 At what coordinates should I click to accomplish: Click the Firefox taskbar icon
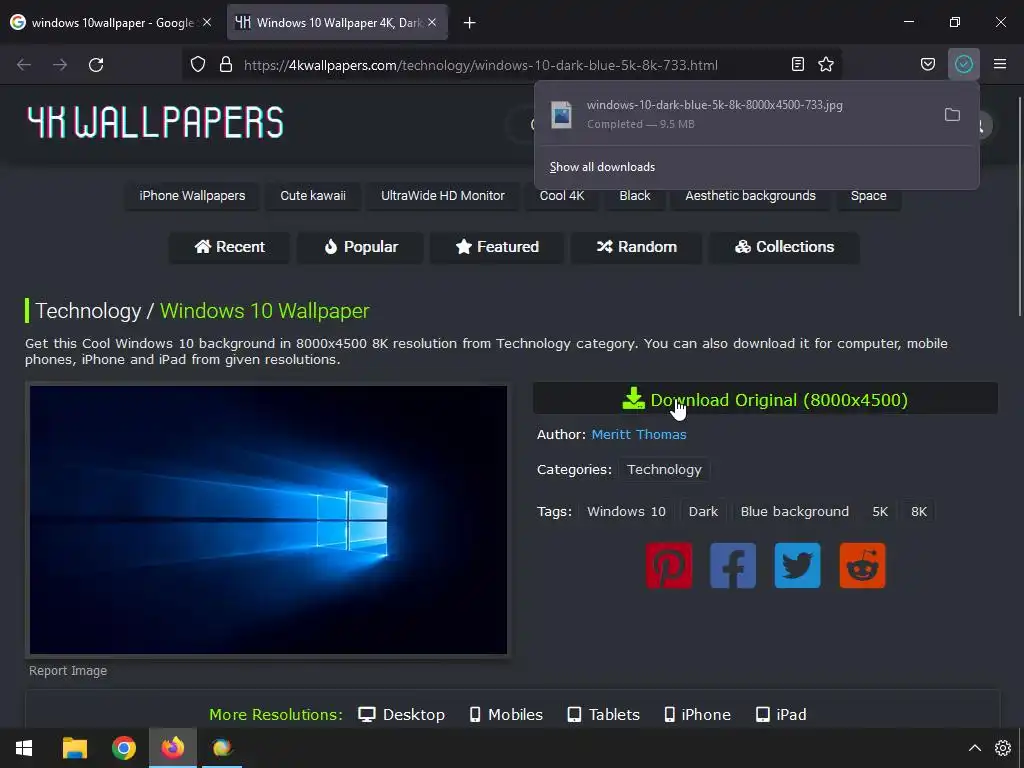coord(173,748)
